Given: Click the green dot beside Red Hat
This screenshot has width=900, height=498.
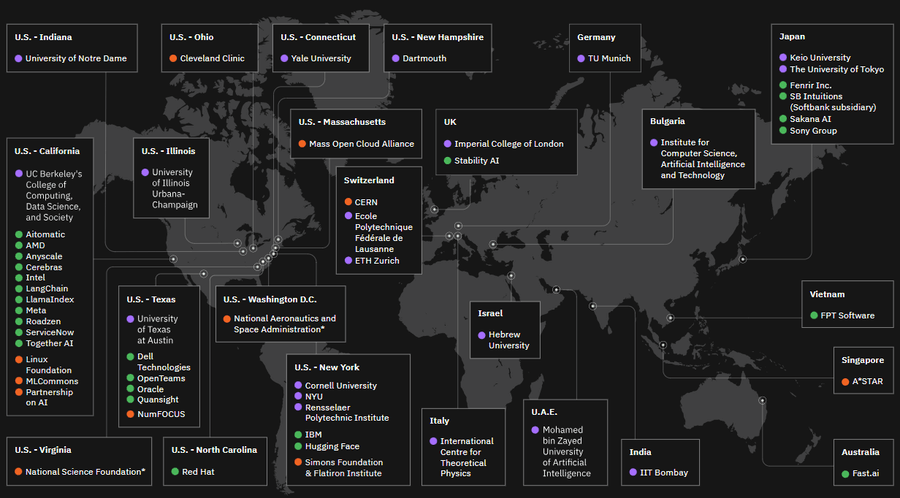Looking at the screenshot, I should pos(174,471).
